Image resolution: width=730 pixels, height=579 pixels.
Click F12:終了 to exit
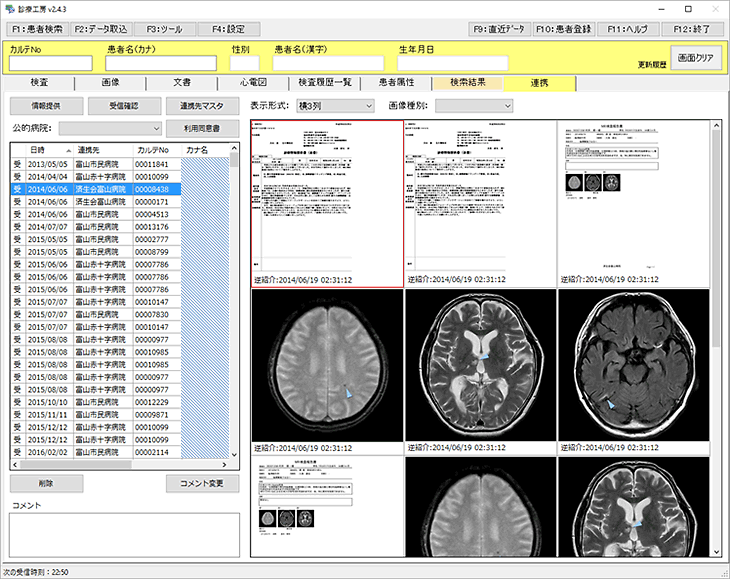pos(692,29)
